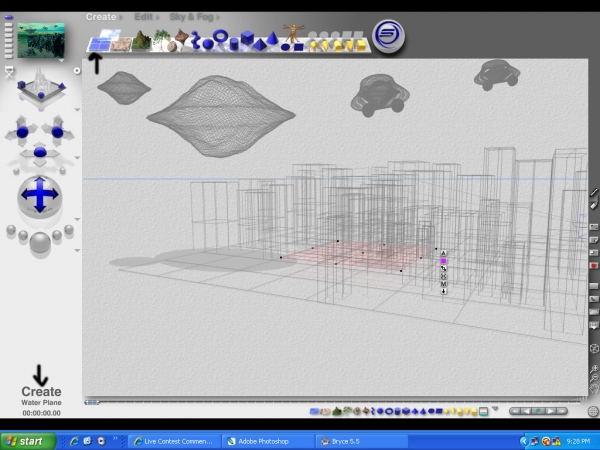
Task: Select the hand pan tool
Action: (593, 390)
